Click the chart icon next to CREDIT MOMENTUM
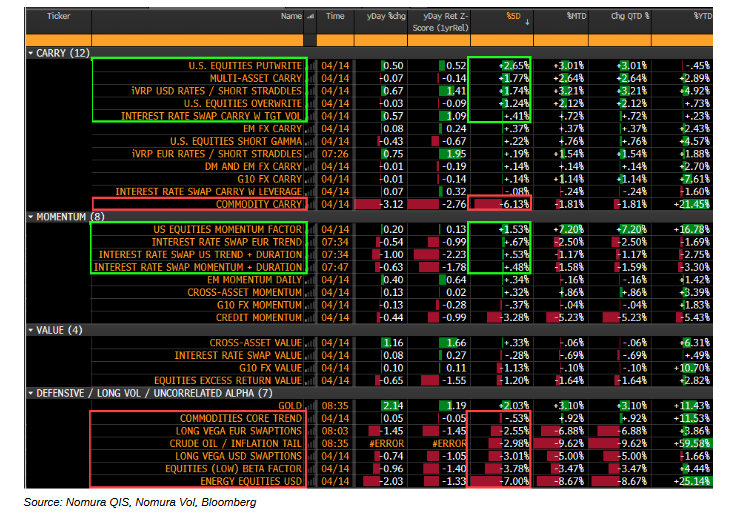738x513 pixels. (x=310, y=317)
